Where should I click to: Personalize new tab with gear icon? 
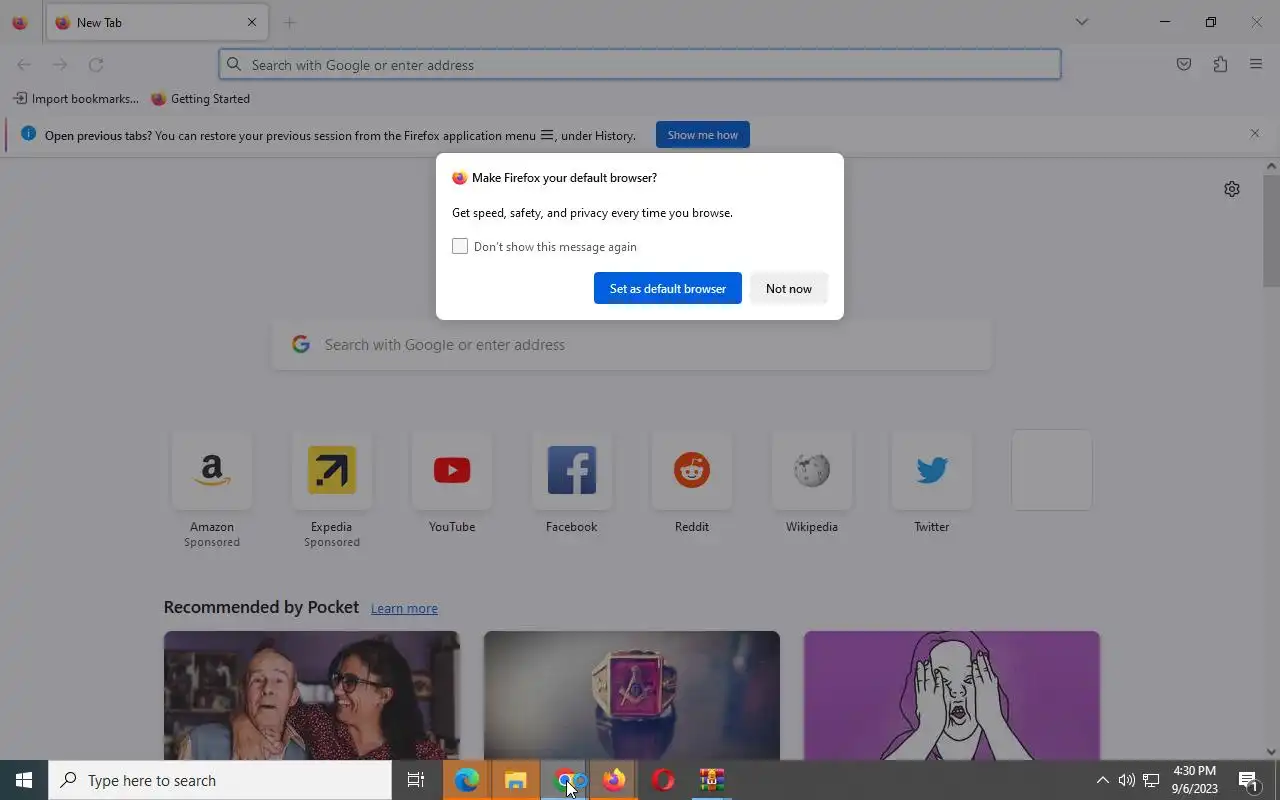1232,189
